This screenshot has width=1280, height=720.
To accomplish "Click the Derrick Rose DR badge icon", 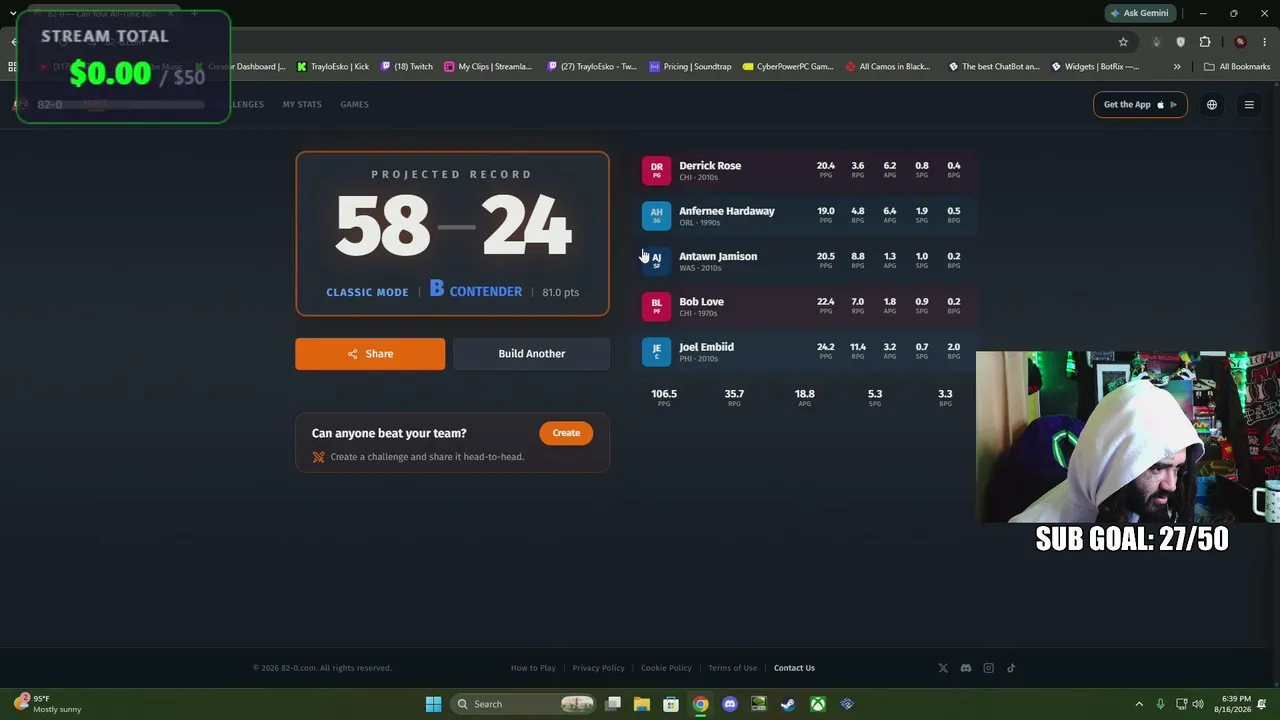I will (656, 170).
